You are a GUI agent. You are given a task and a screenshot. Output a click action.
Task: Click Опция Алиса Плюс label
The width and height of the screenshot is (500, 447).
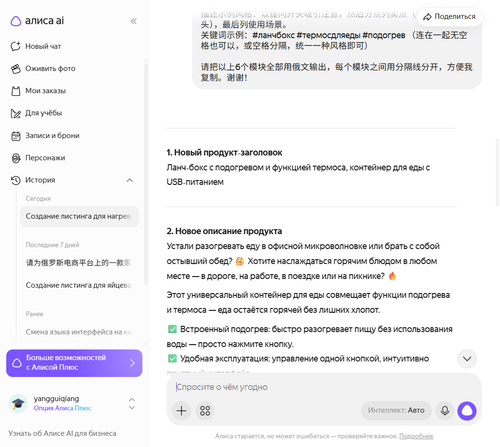(62, 408)
